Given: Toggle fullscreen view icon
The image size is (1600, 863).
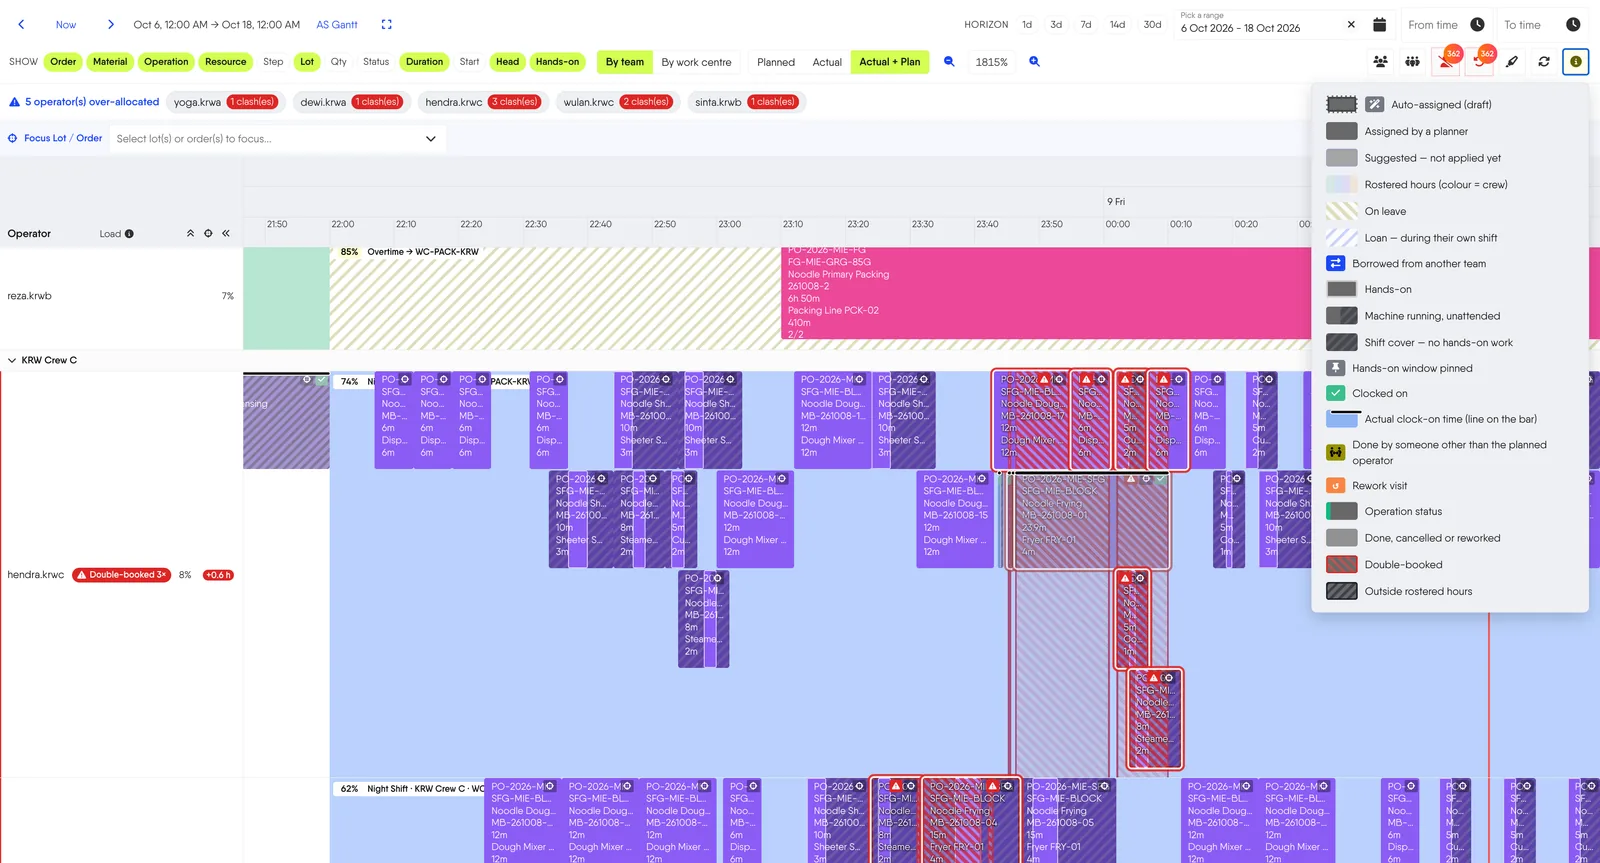Looking at the screenshot, I should click(387, 25).
